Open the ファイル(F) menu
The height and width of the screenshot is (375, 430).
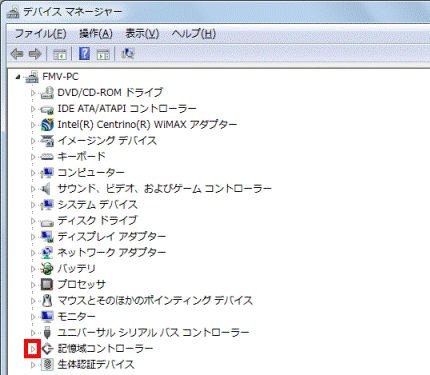pyautogui.click(x=40, y=34)
